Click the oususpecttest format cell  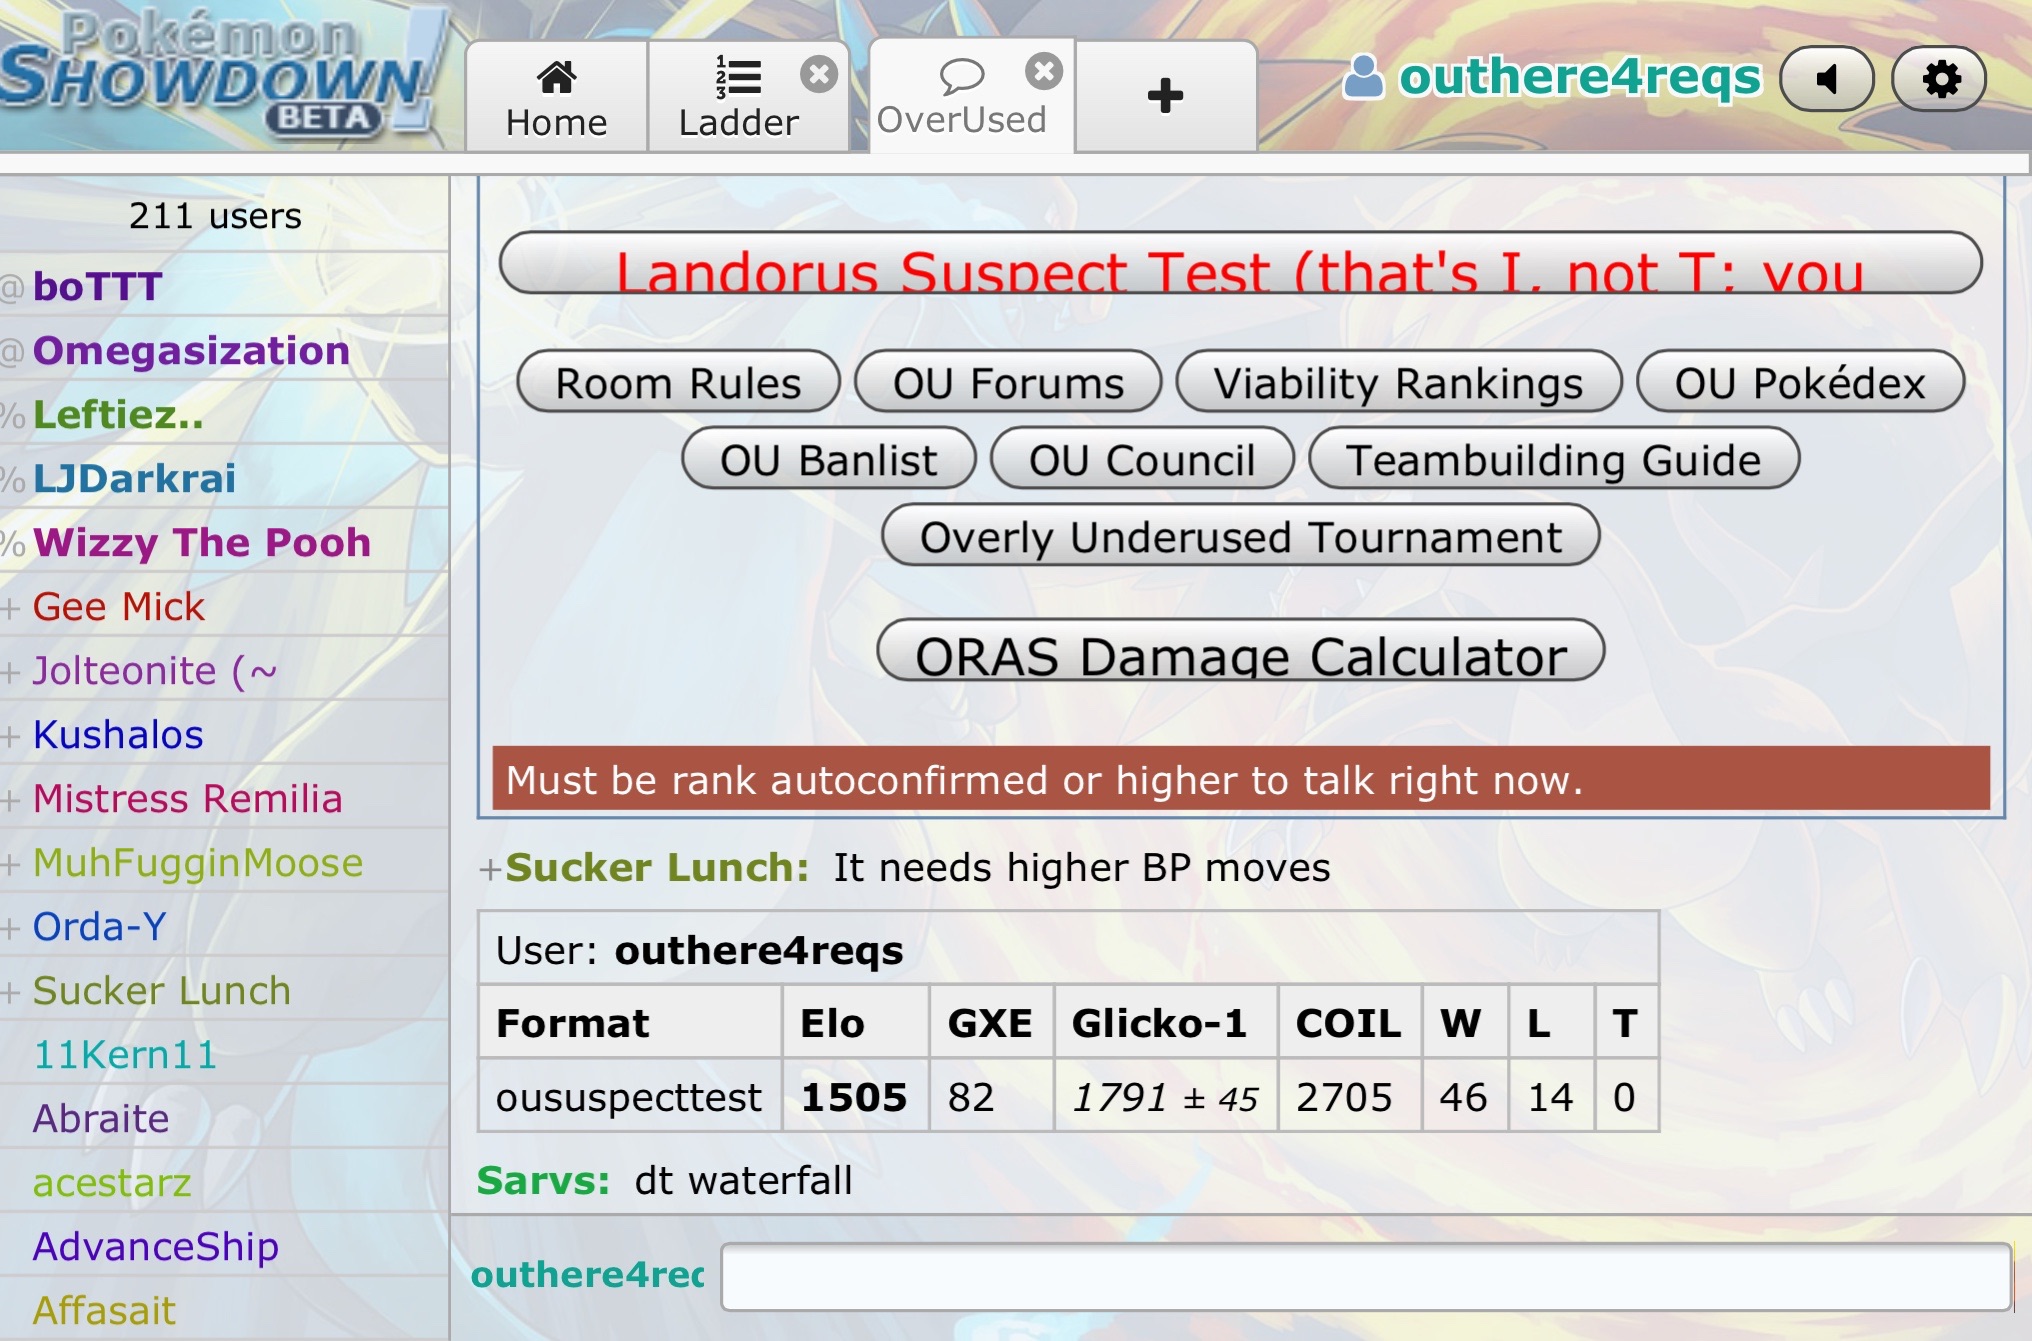pyautogui.click(x=628, y=1097)
